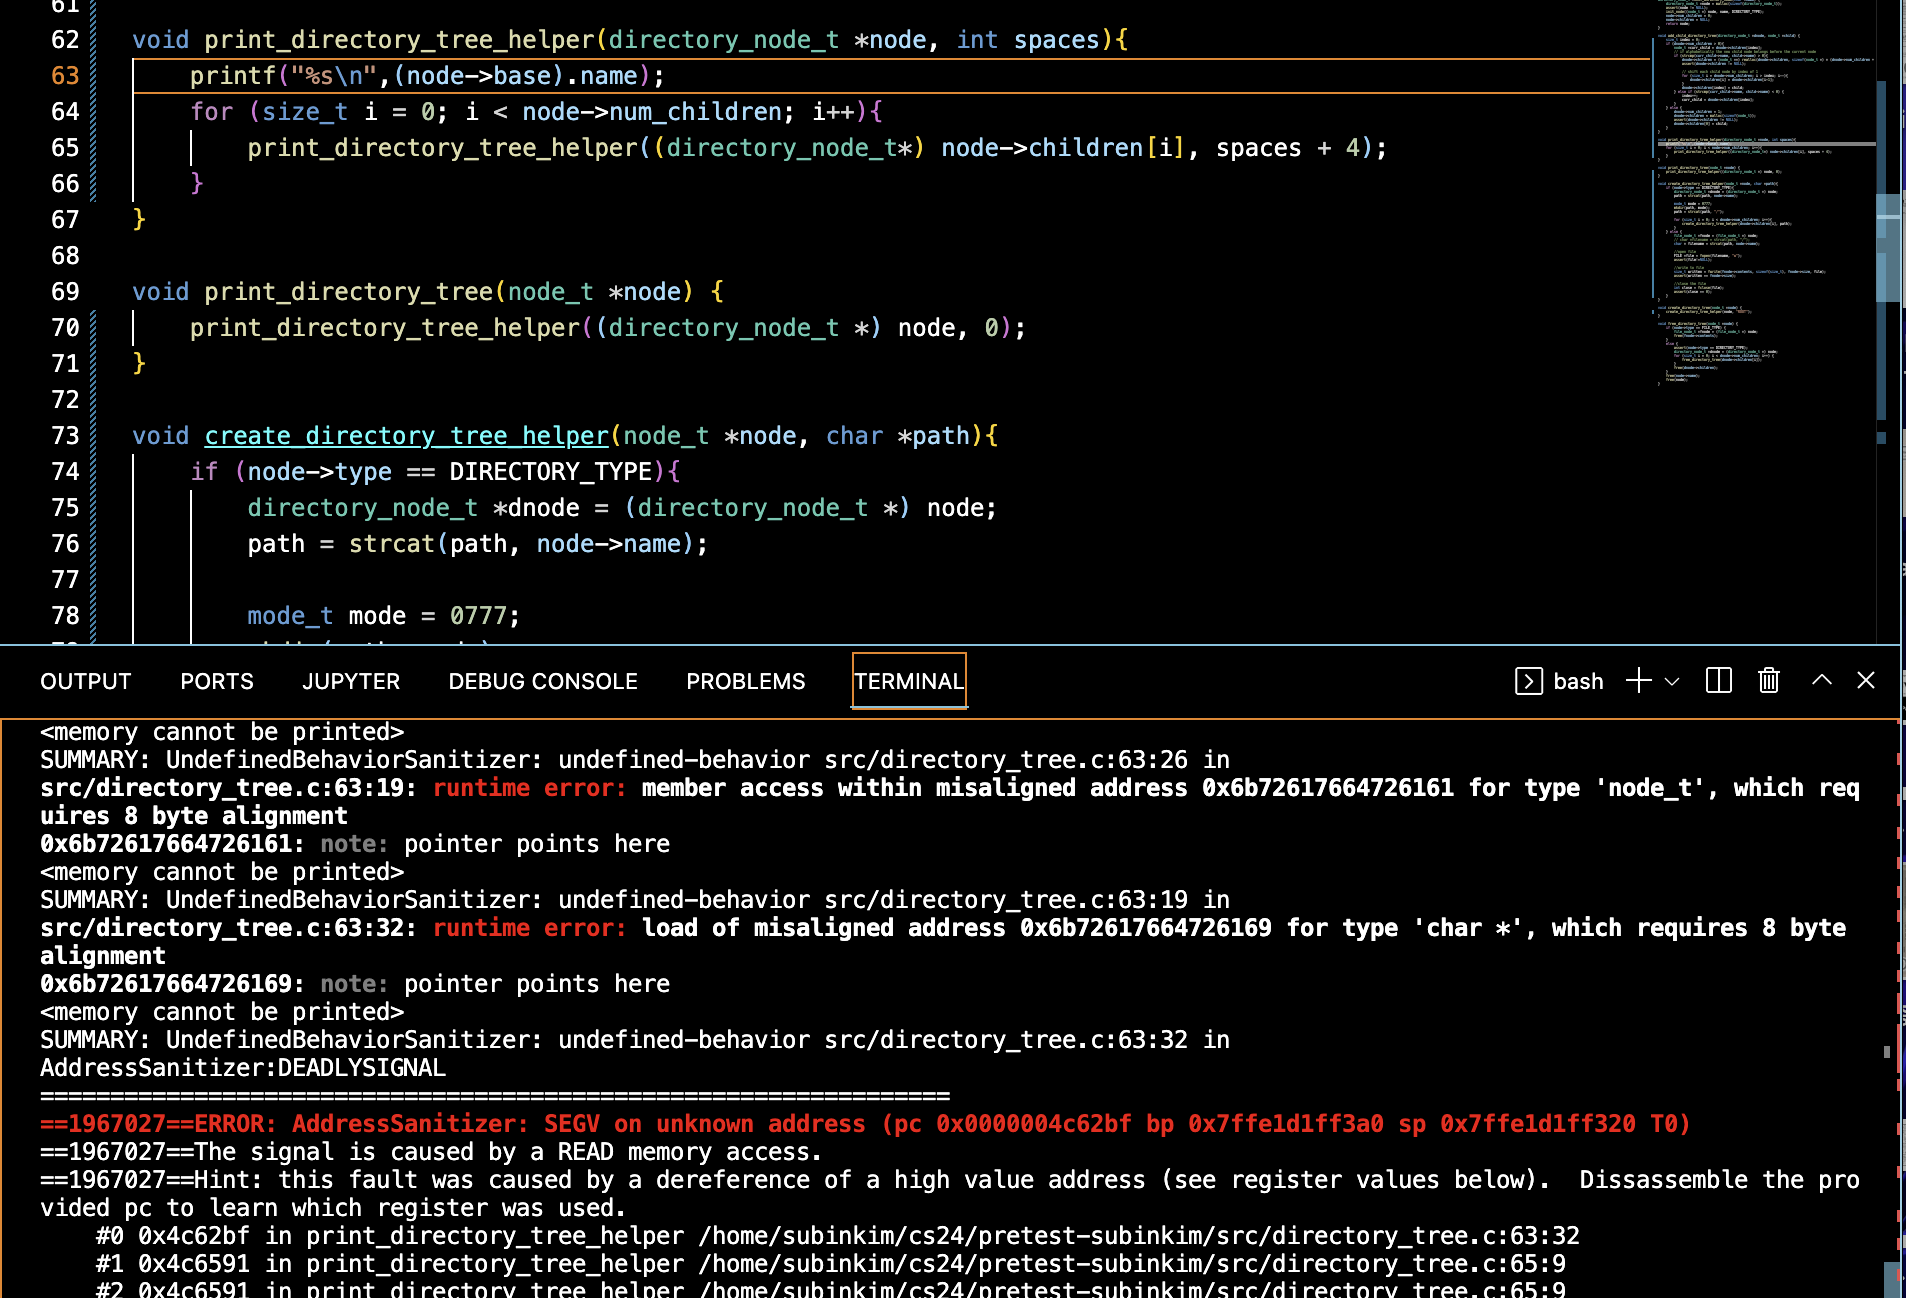Viewport: 1906px width, 1298px height.
Task: Open the launch profile dropdown chevron
Action: 1672,681
